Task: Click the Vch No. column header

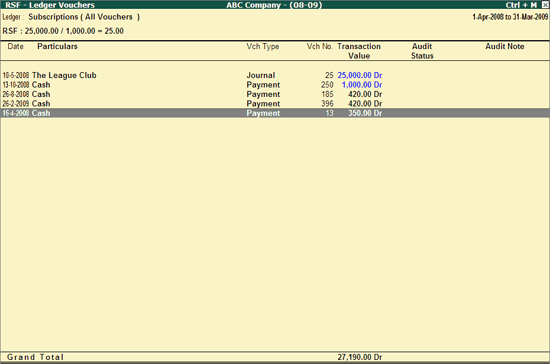Action: click(320, 47)
